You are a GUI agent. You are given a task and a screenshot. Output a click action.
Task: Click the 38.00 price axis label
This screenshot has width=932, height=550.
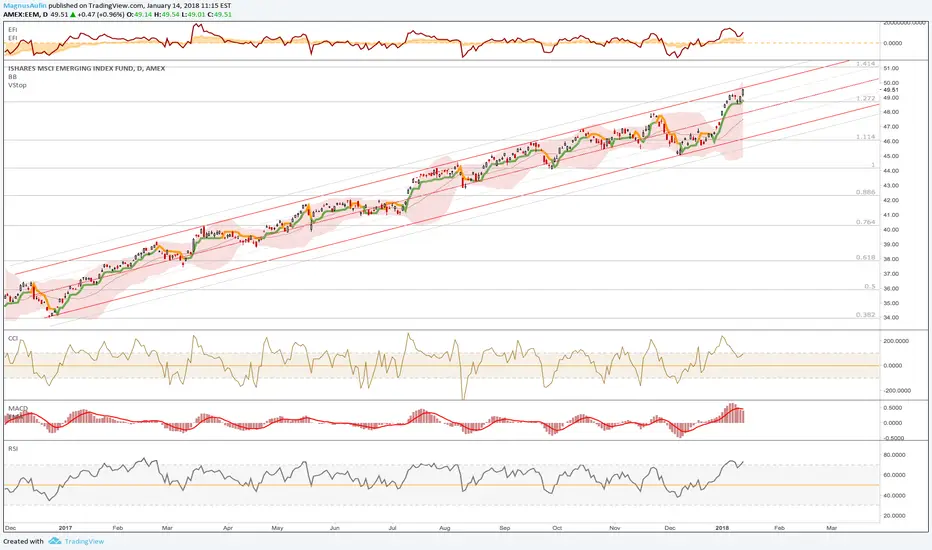coord(891,259)
